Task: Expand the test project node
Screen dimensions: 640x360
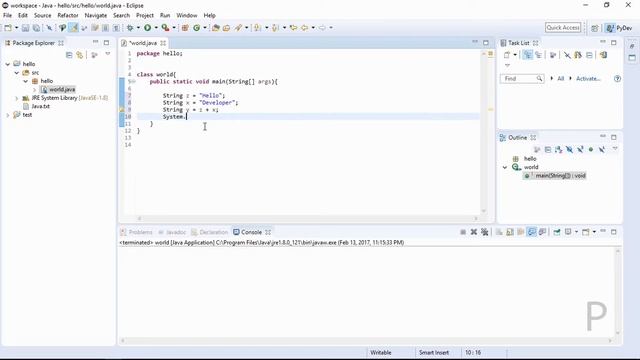Action: point(7,115)
